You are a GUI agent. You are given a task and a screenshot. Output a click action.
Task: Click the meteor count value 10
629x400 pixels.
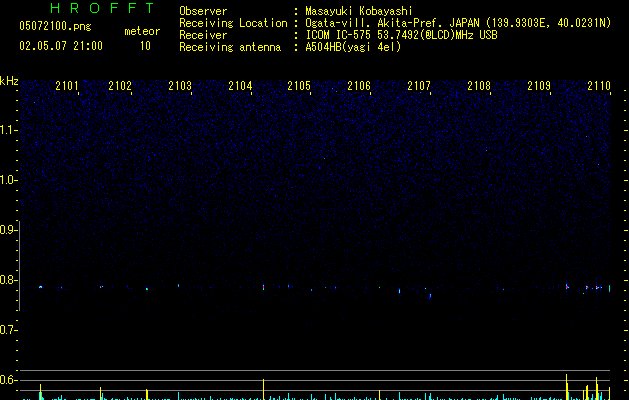145,46
